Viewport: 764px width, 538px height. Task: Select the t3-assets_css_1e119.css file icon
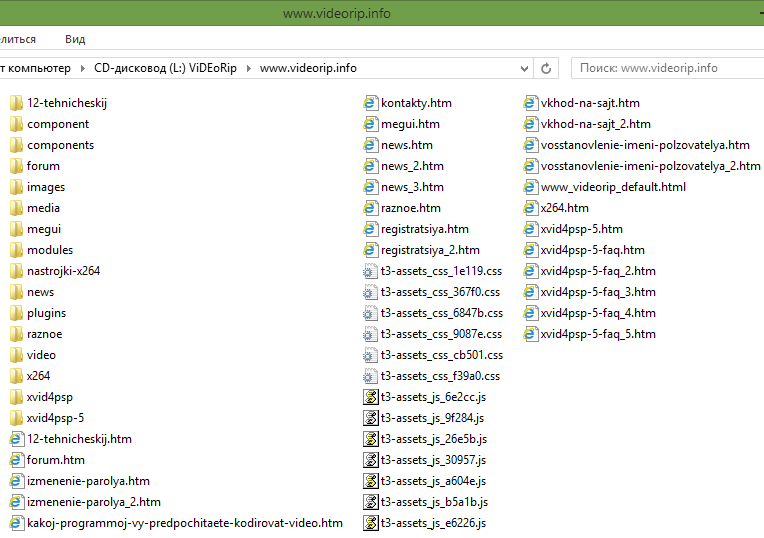coord(370,271)
